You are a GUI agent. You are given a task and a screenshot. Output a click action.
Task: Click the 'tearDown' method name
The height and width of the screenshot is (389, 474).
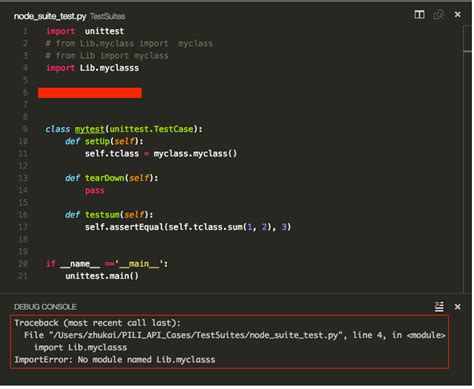104,178
